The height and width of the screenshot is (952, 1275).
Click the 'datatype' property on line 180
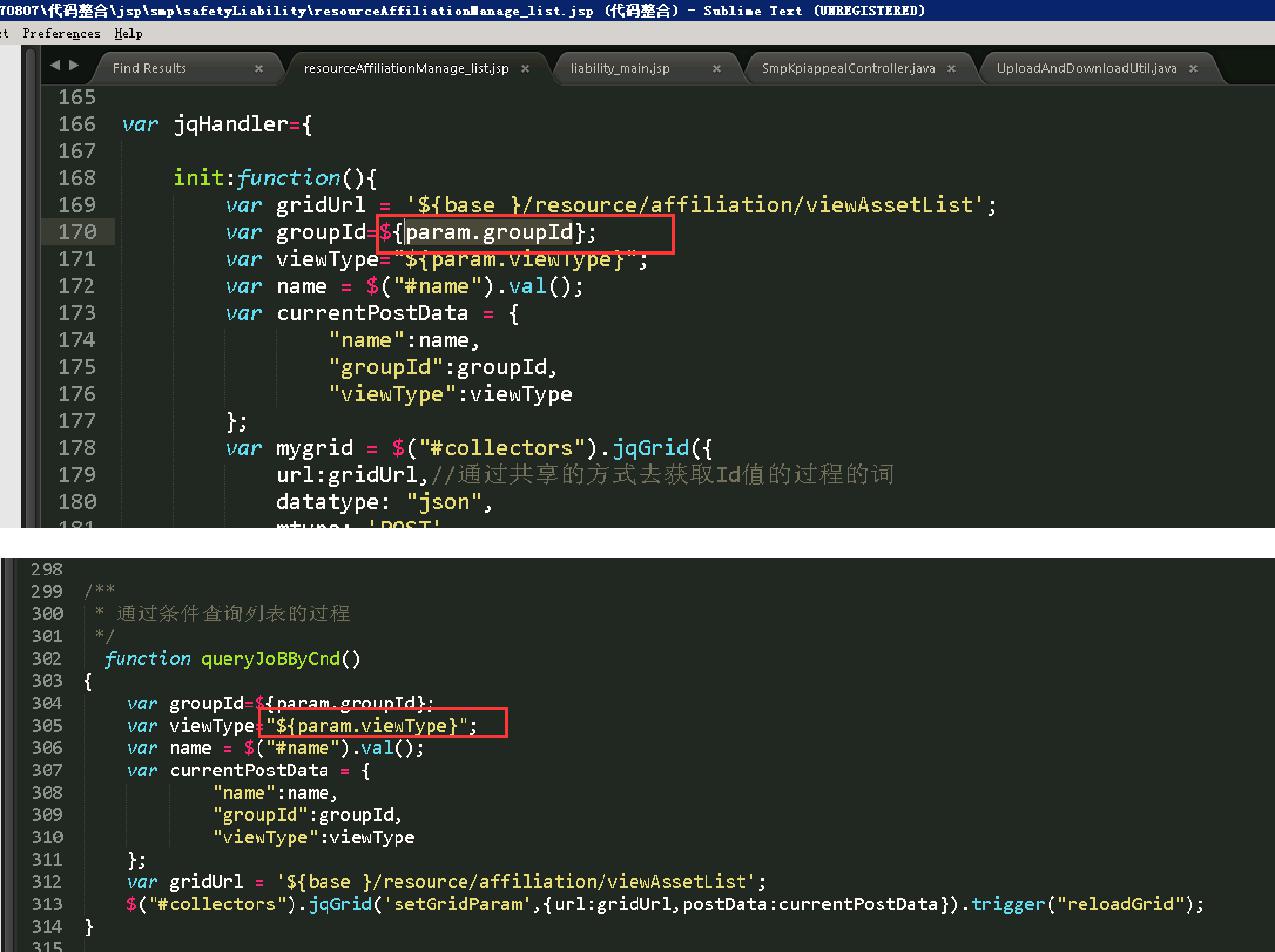[328, 502]
